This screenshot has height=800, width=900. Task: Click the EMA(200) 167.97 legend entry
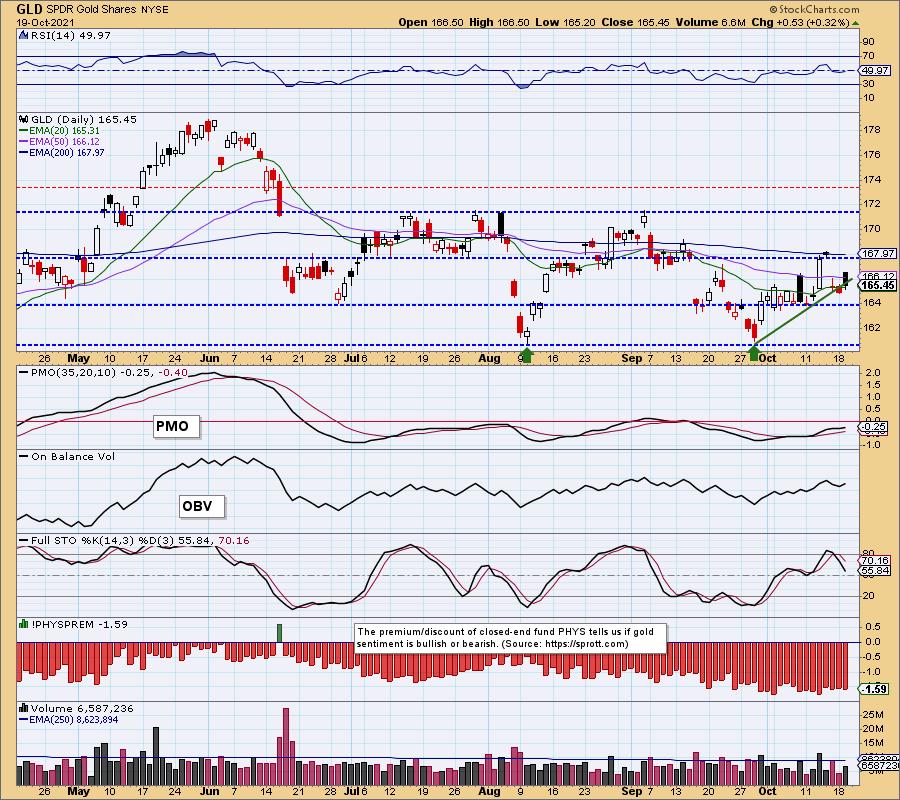click(61, 152)
